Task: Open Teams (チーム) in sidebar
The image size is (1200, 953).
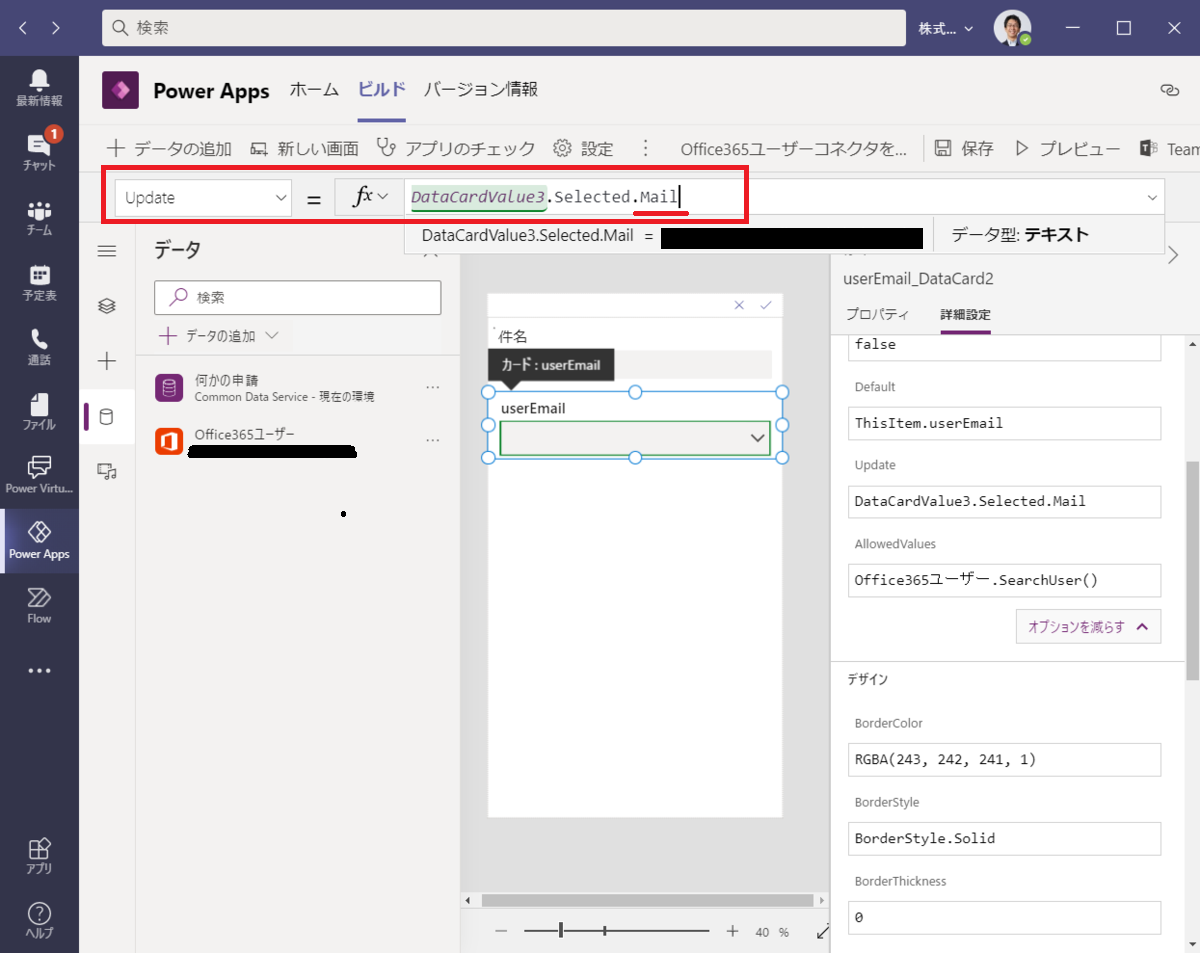Action: pos(39,216)
